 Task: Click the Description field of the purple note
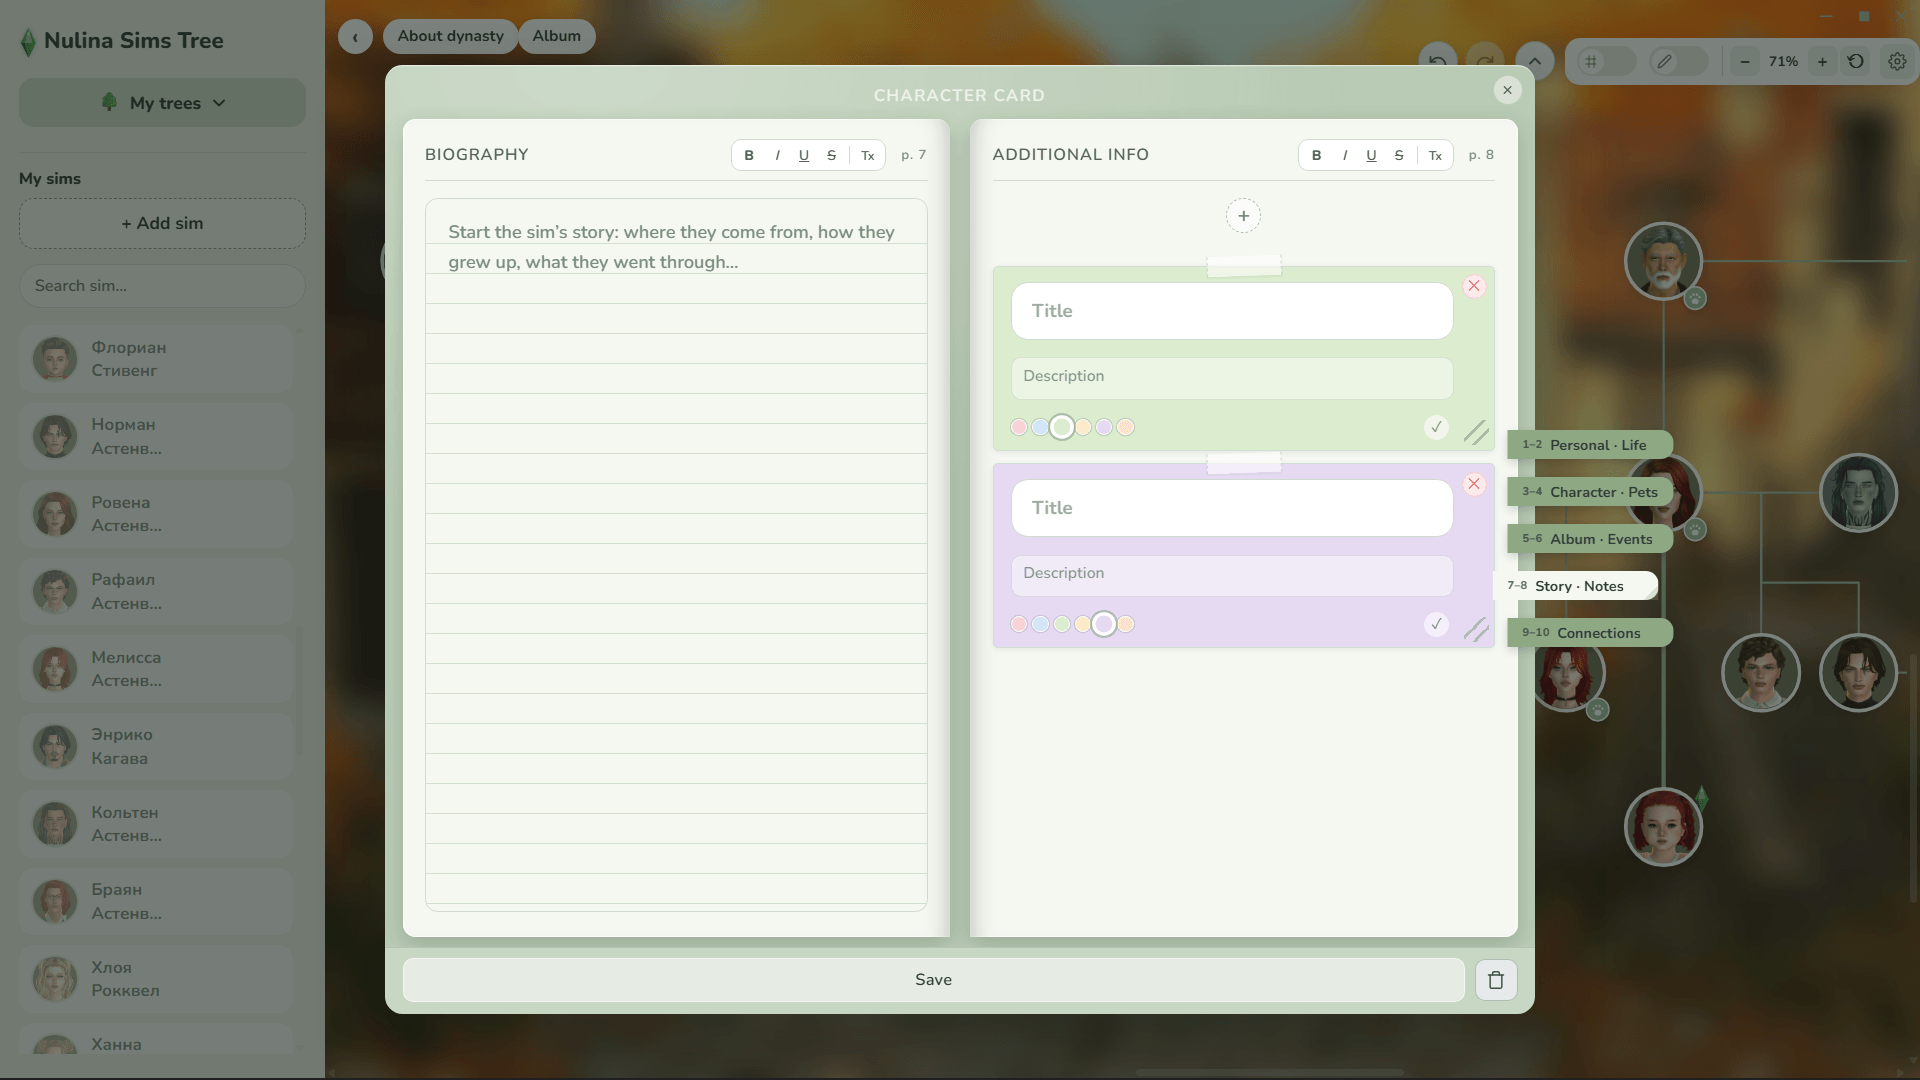1232,576
